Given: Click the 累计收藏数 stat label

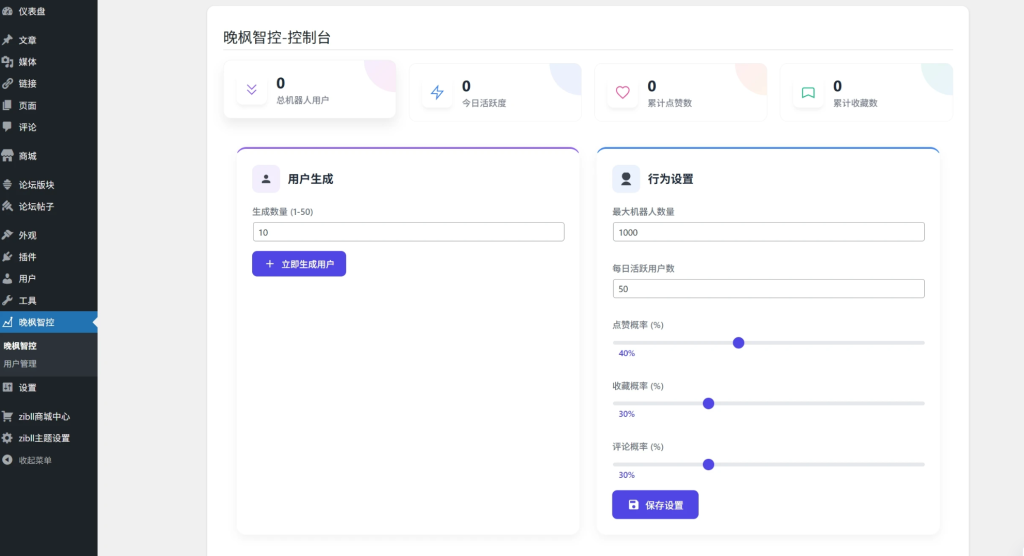Looking at the screenshot, I should (855, 103).
